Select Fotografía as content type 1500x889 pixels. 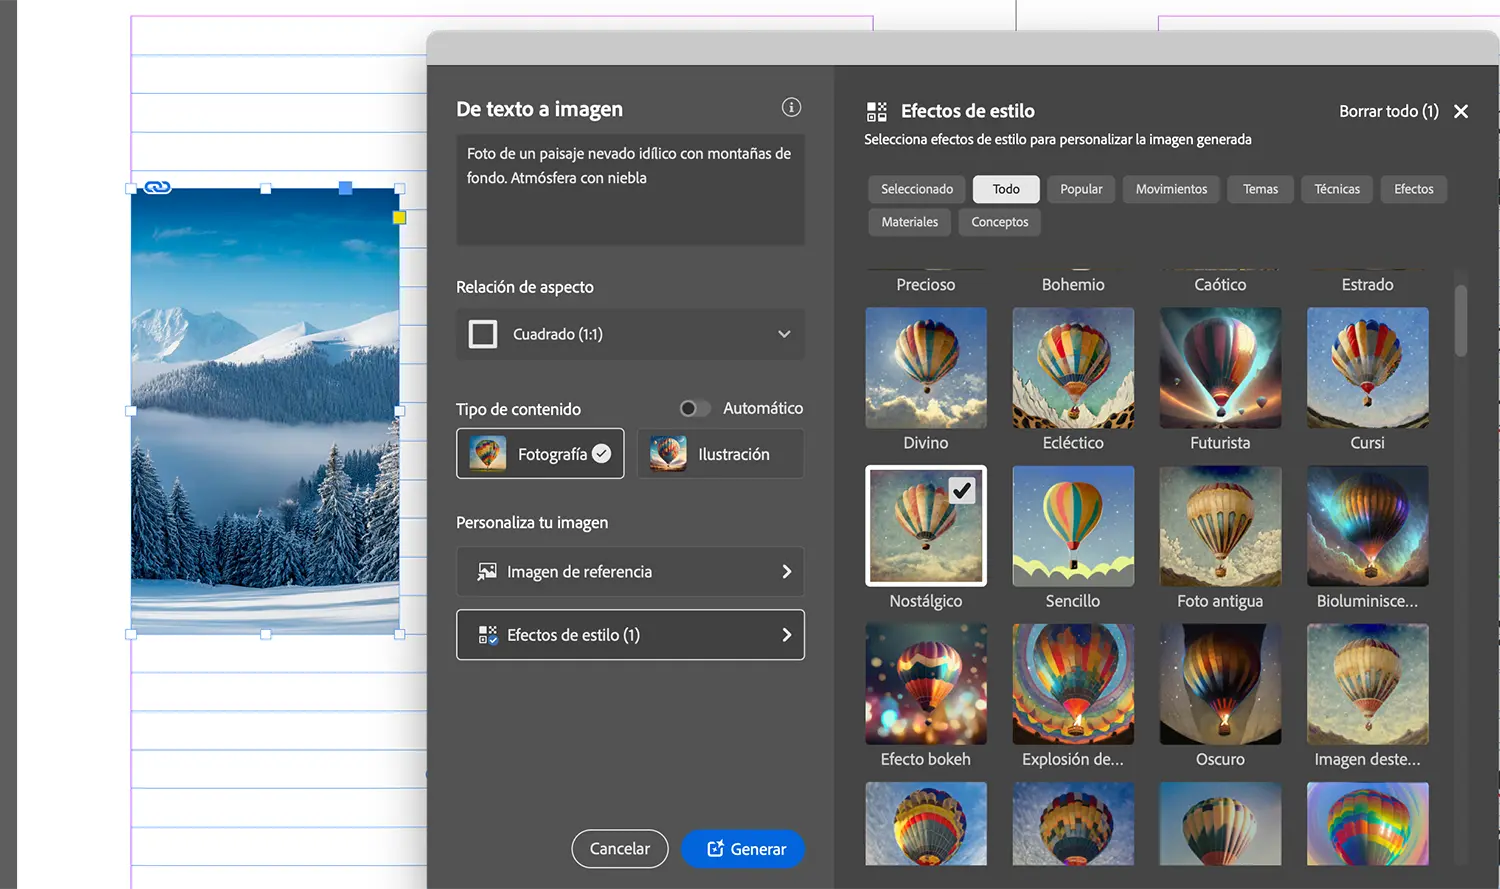(x=540, y=454)
